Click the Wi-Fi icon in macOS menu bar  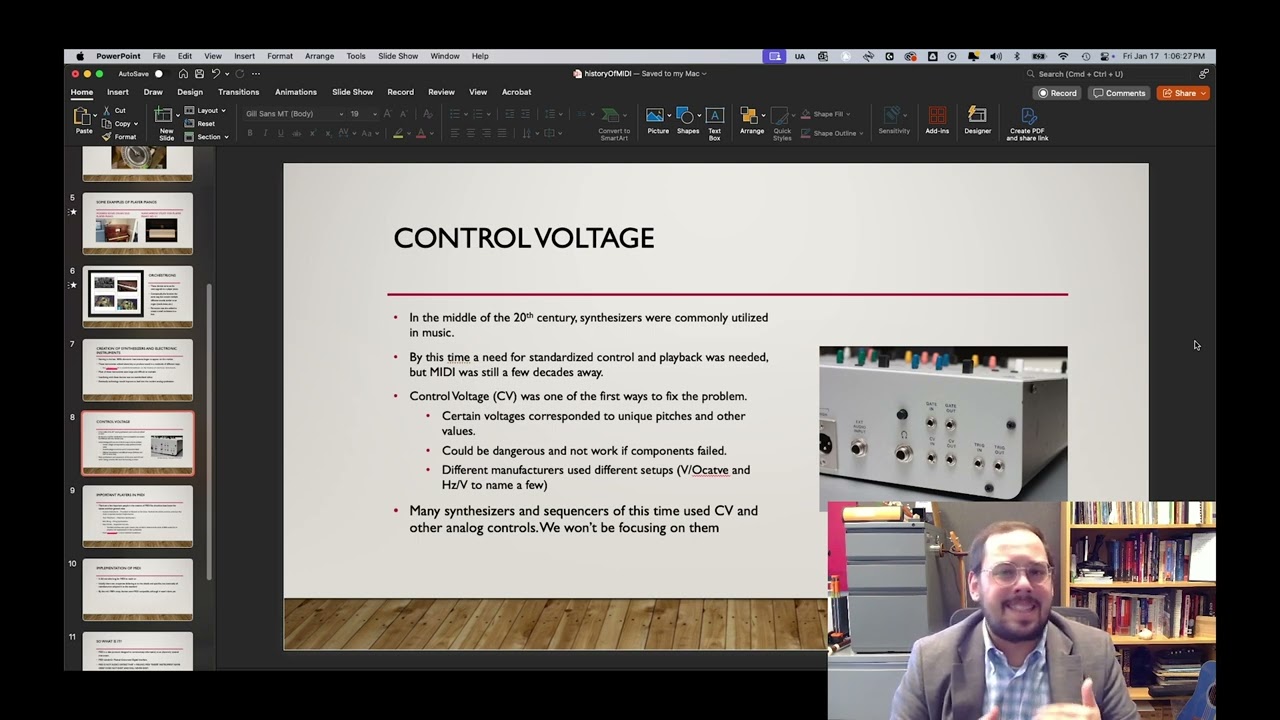tap(1063, 56)
